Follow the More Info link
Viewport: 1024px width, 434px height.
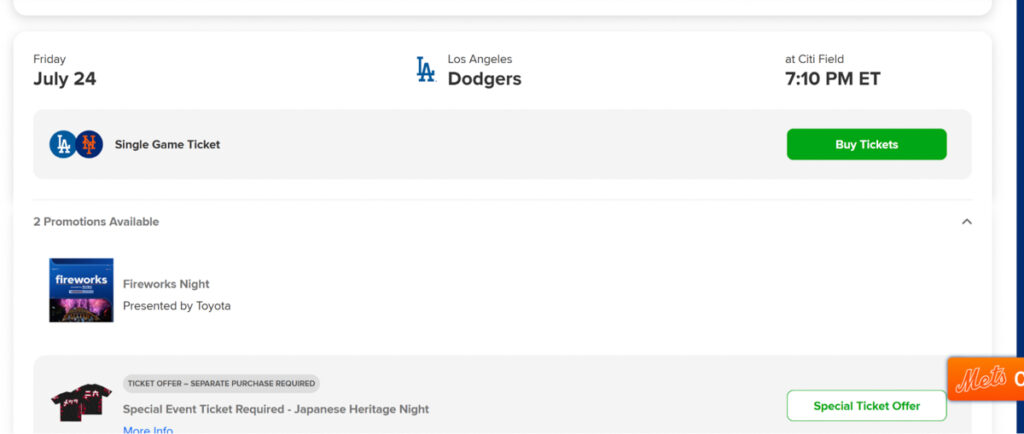(148, 429)
